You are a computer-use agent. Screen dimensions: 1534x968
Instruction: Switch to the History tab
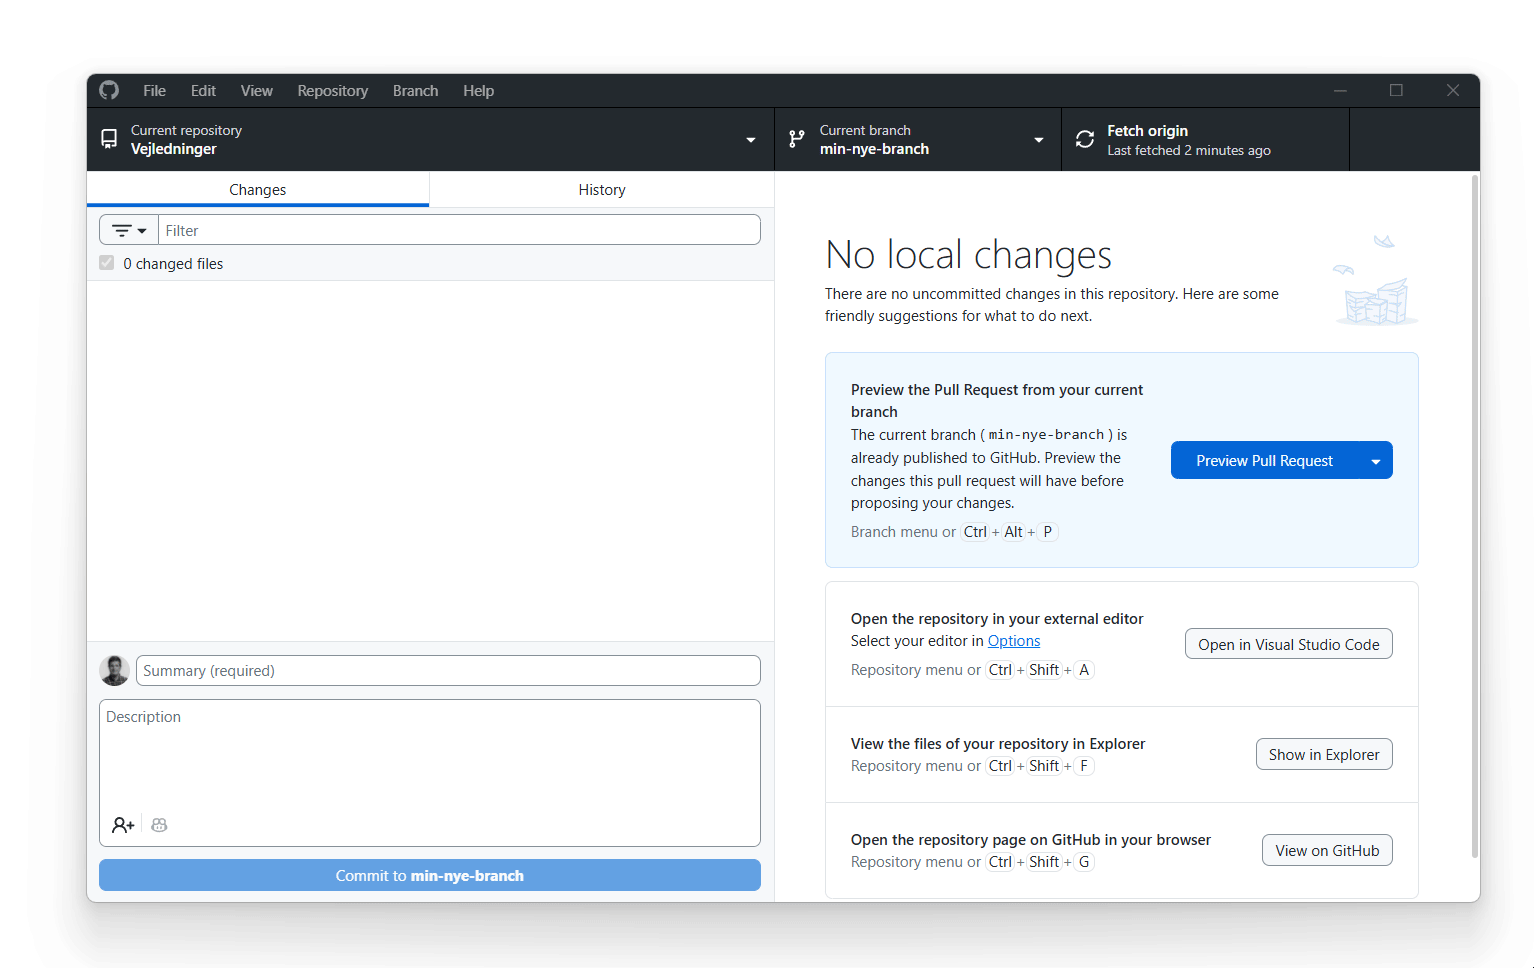601,189
